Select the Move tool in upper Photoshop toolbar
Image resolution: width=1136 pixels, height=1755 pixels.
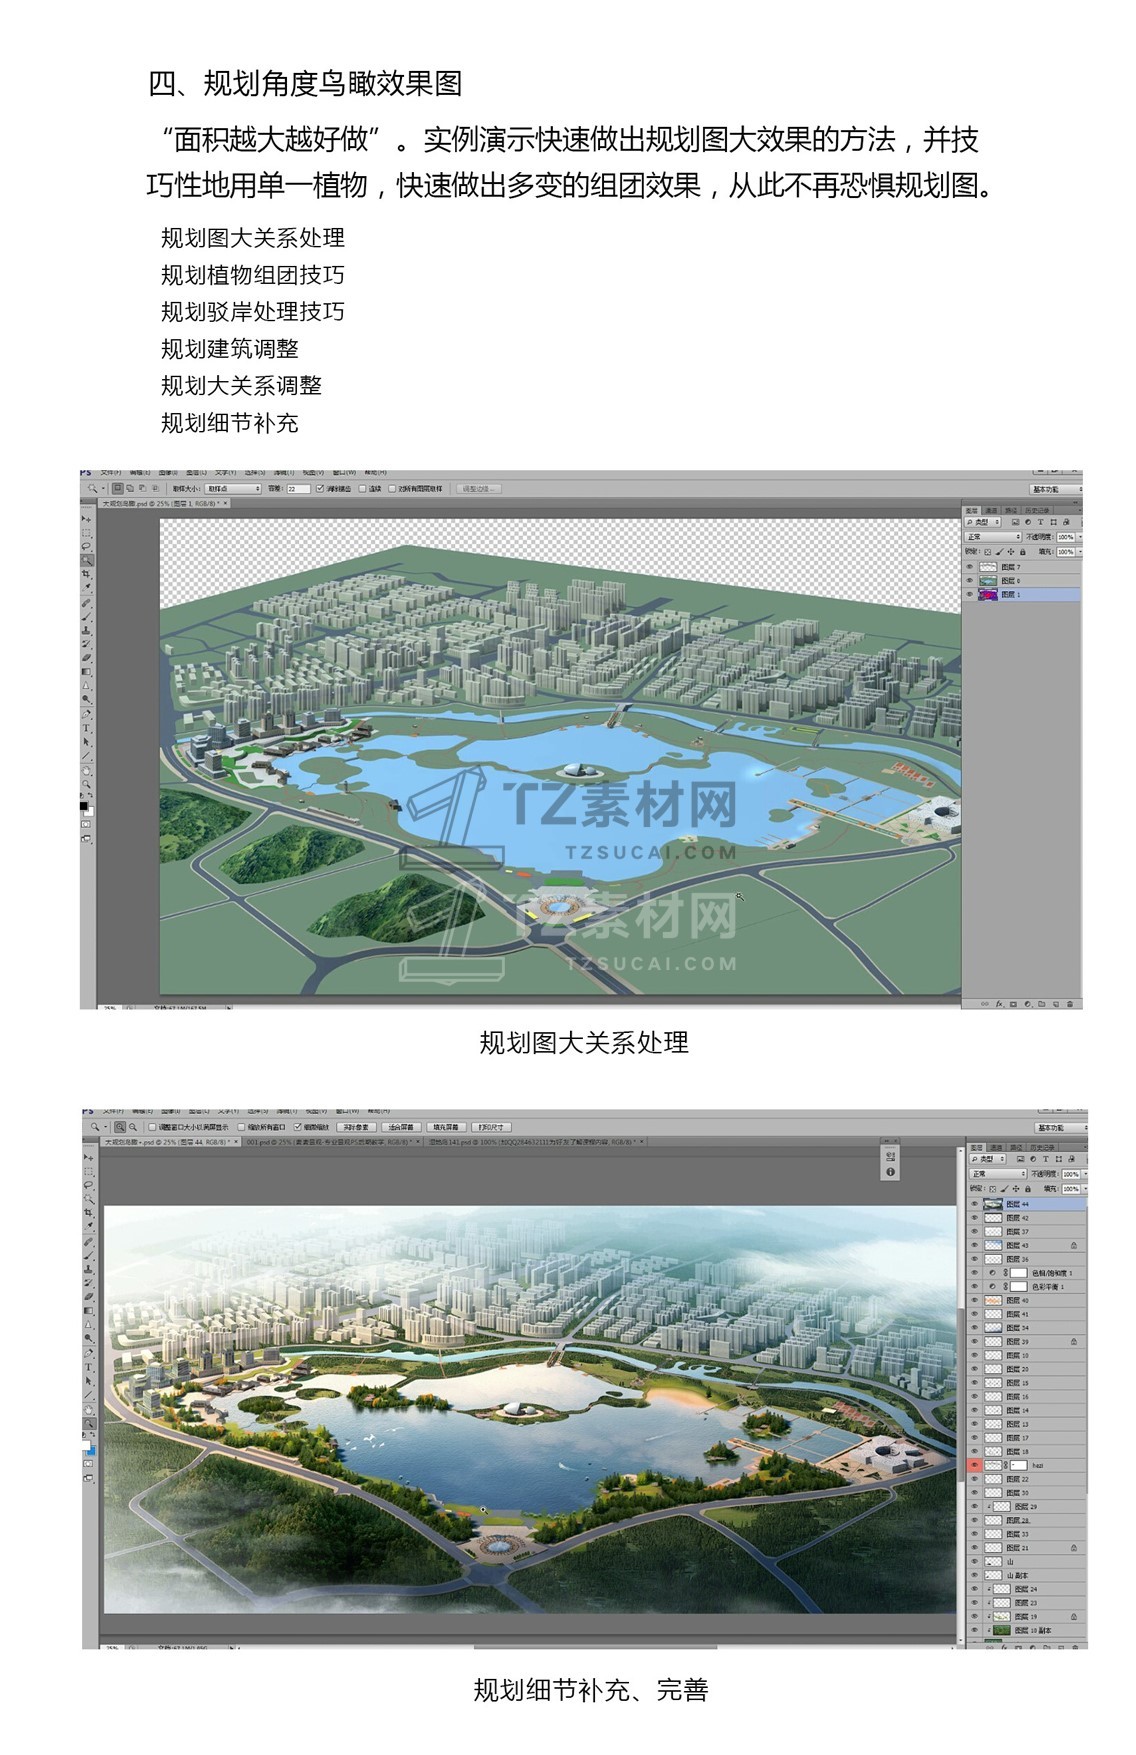(87, 519)
